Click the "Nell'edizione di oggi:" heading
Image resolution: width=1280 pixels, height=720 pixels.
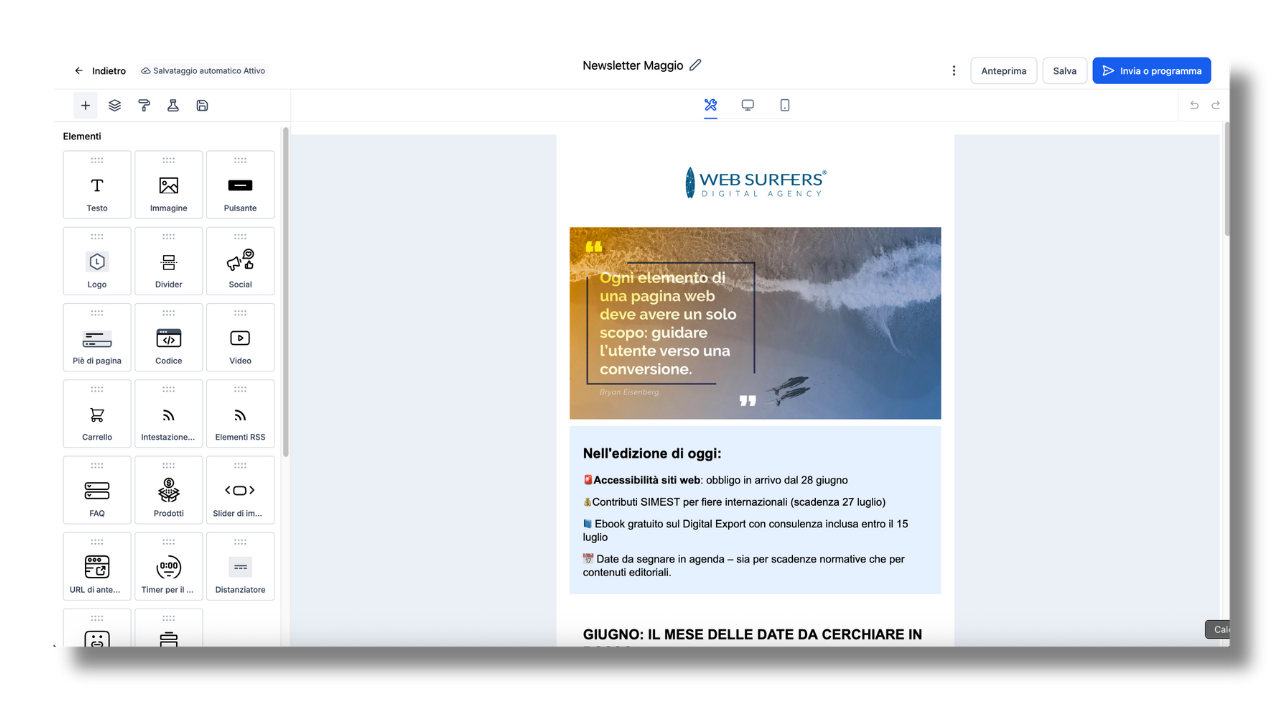pos(652,453)
